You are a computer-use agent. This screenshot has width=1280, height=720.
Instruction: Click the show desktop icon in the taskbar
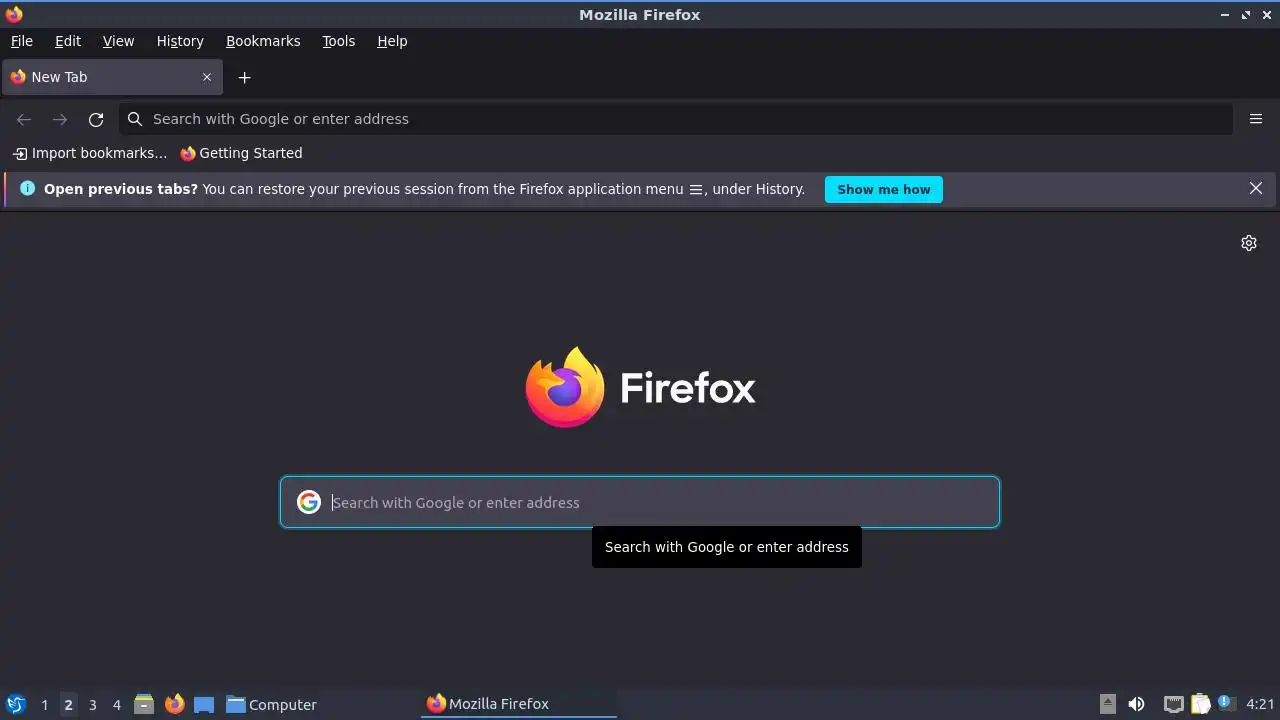tap(204, 704)
